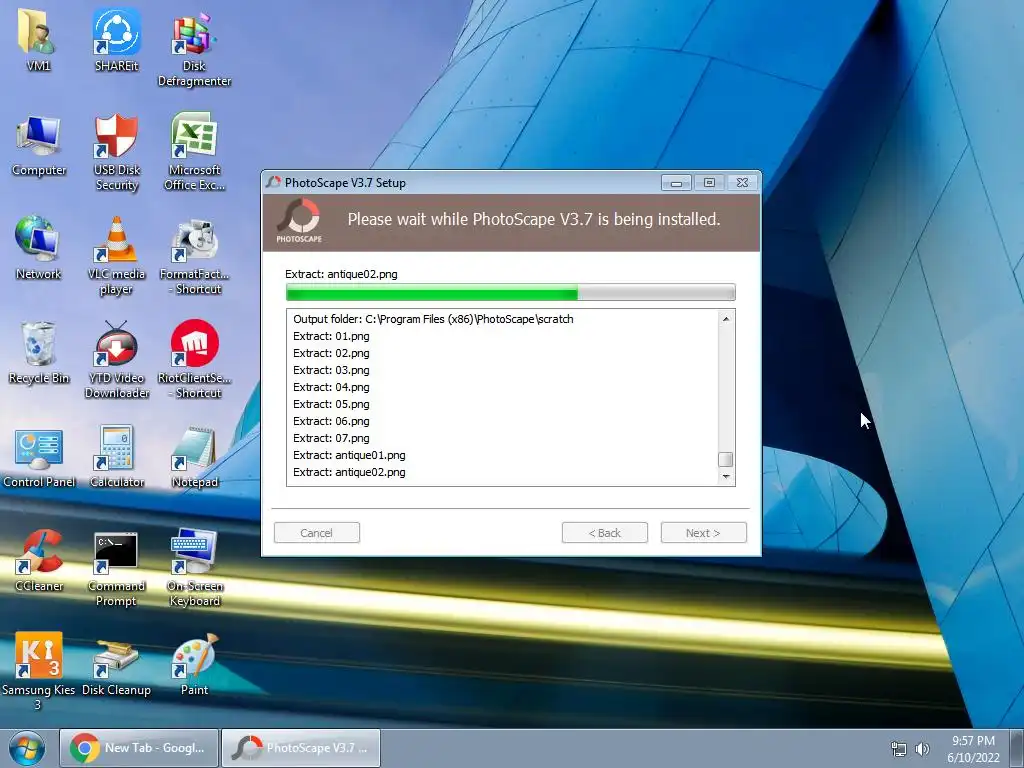This screenshot has height=768, width=1024.
Task: Click the Next button in Setup
Action: (x=703, y=533)
